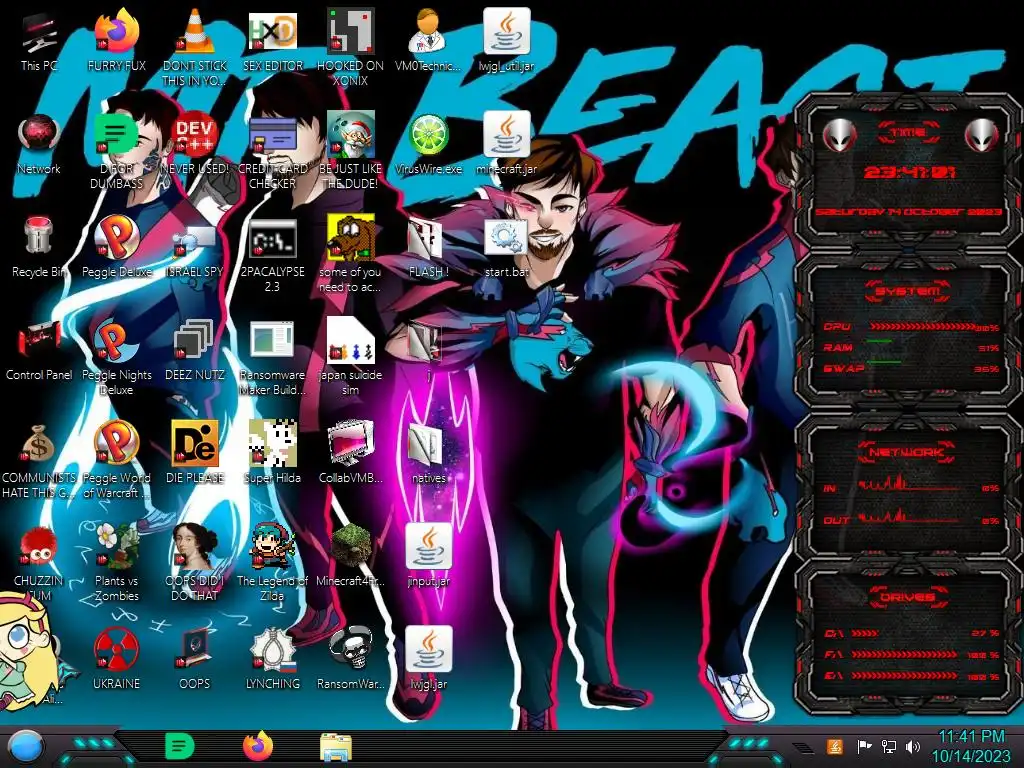This screenshot has width=1024, height=768.
Task: Select the minecraft.jar file icon
Action: click(506, 135)
